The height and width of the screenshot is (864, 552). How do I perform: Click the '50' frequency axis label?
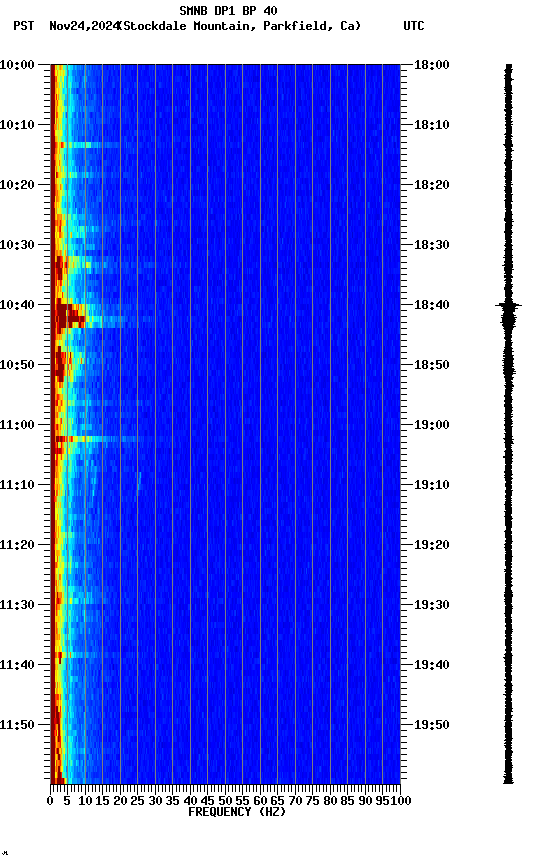(225, 802)
